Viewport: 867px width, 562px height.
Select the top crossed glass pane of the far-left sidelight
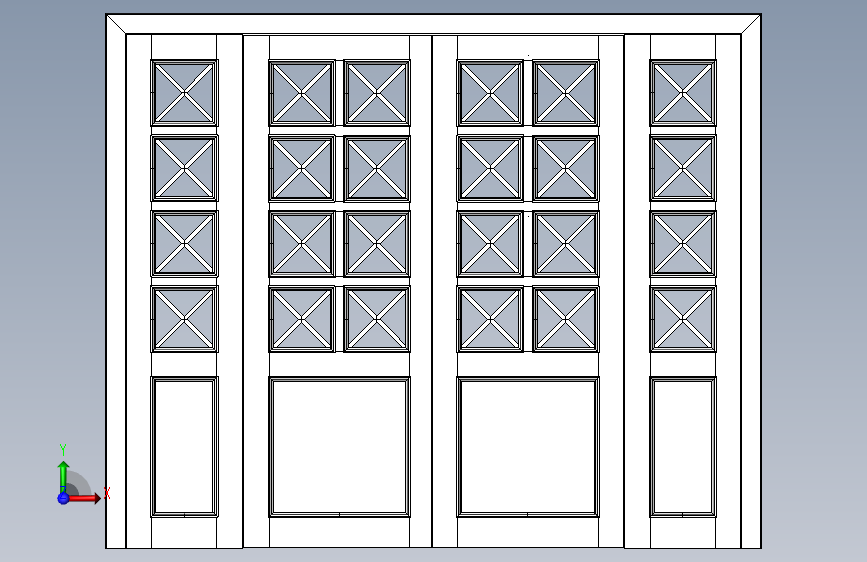tap(184, 93)
